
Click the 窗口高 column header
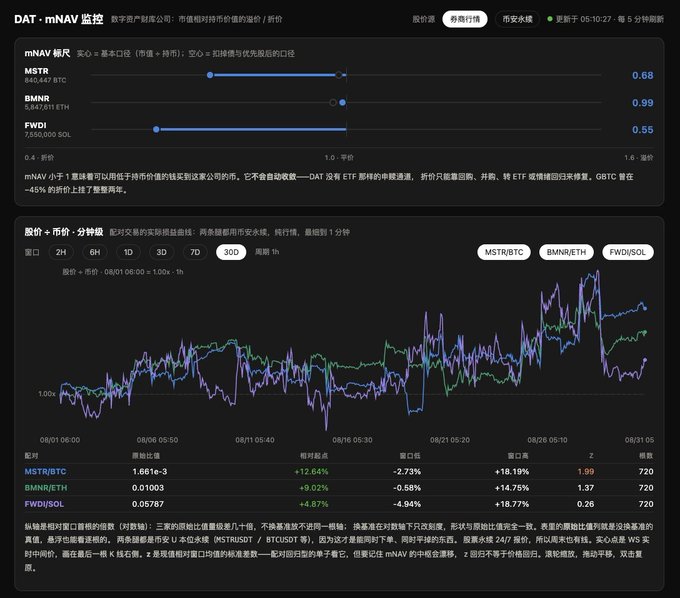coord(518,455)
